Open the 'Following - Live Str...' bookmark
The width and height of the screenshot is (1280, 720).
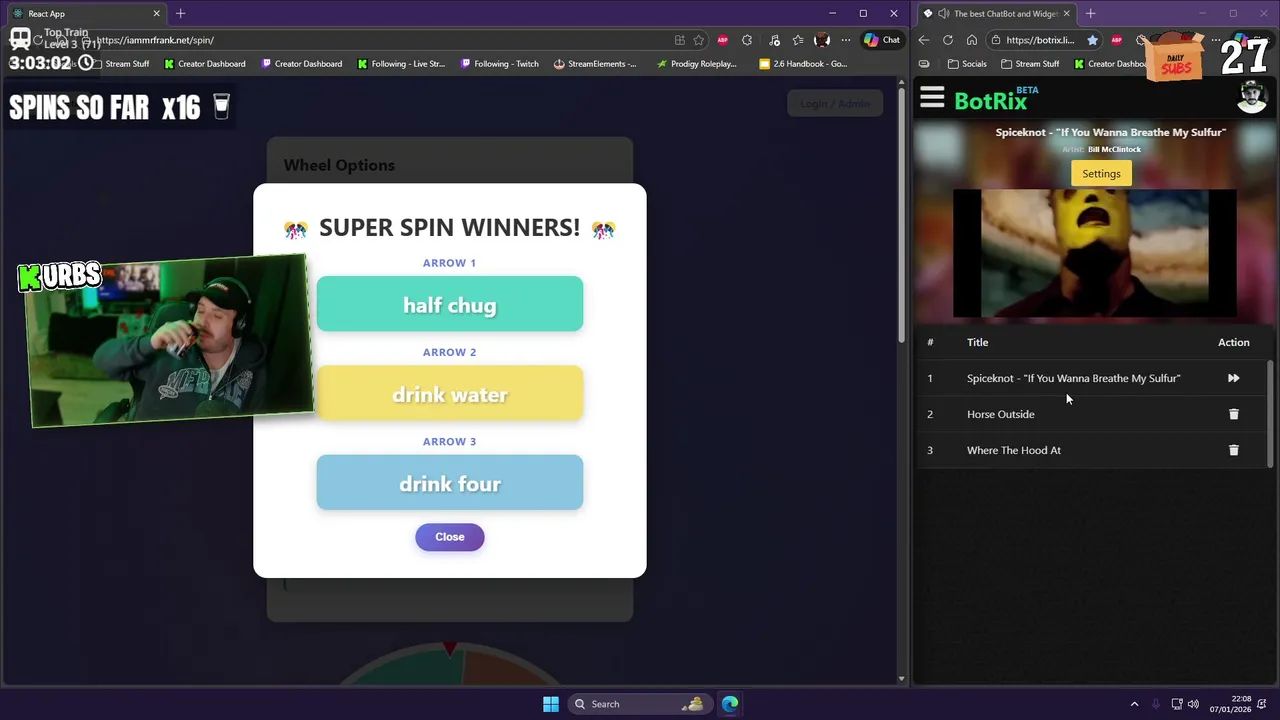[400, 64]
